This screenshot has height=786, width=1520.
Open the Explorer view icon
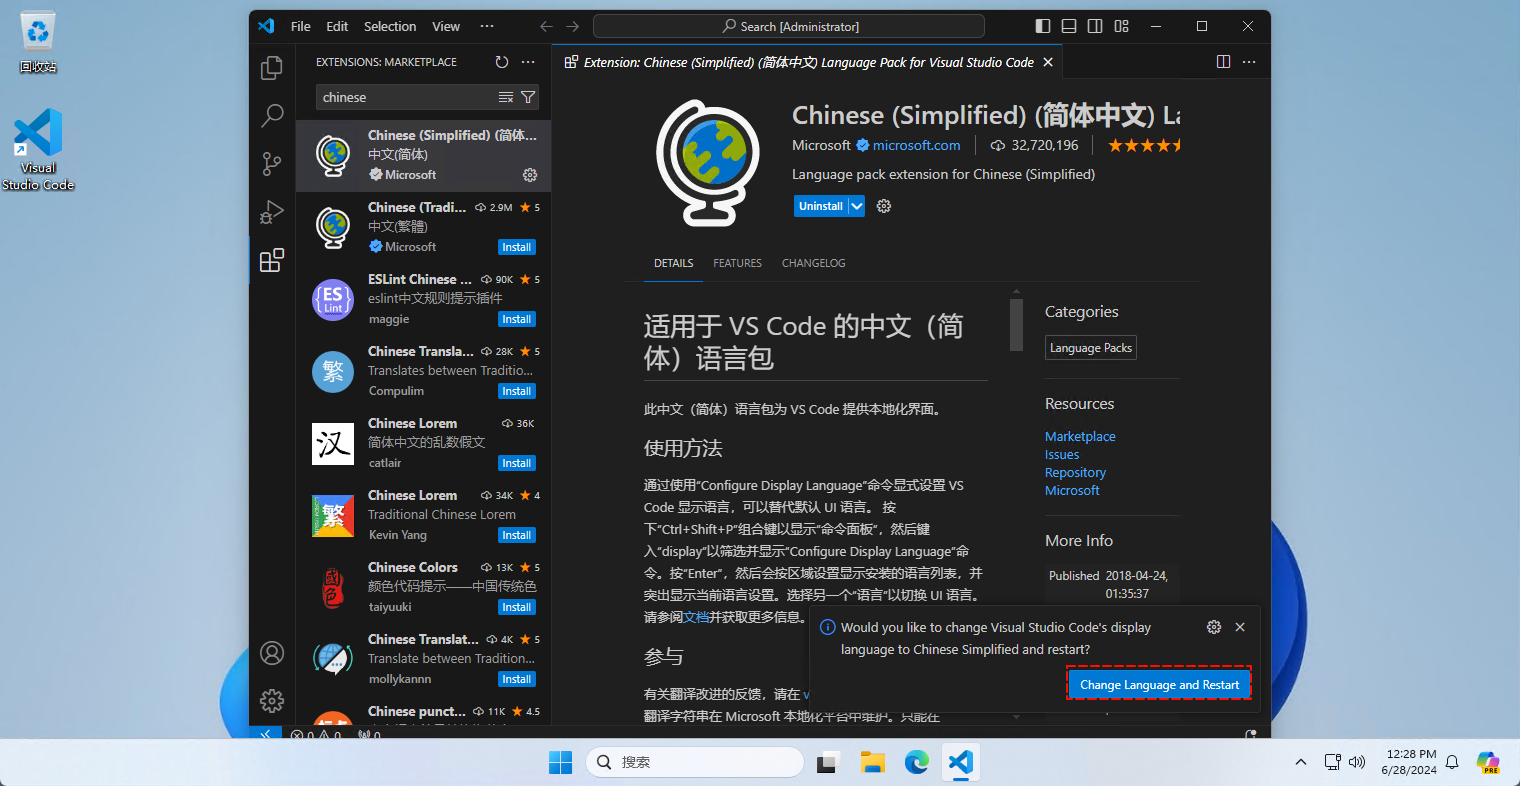pos(271,68)
